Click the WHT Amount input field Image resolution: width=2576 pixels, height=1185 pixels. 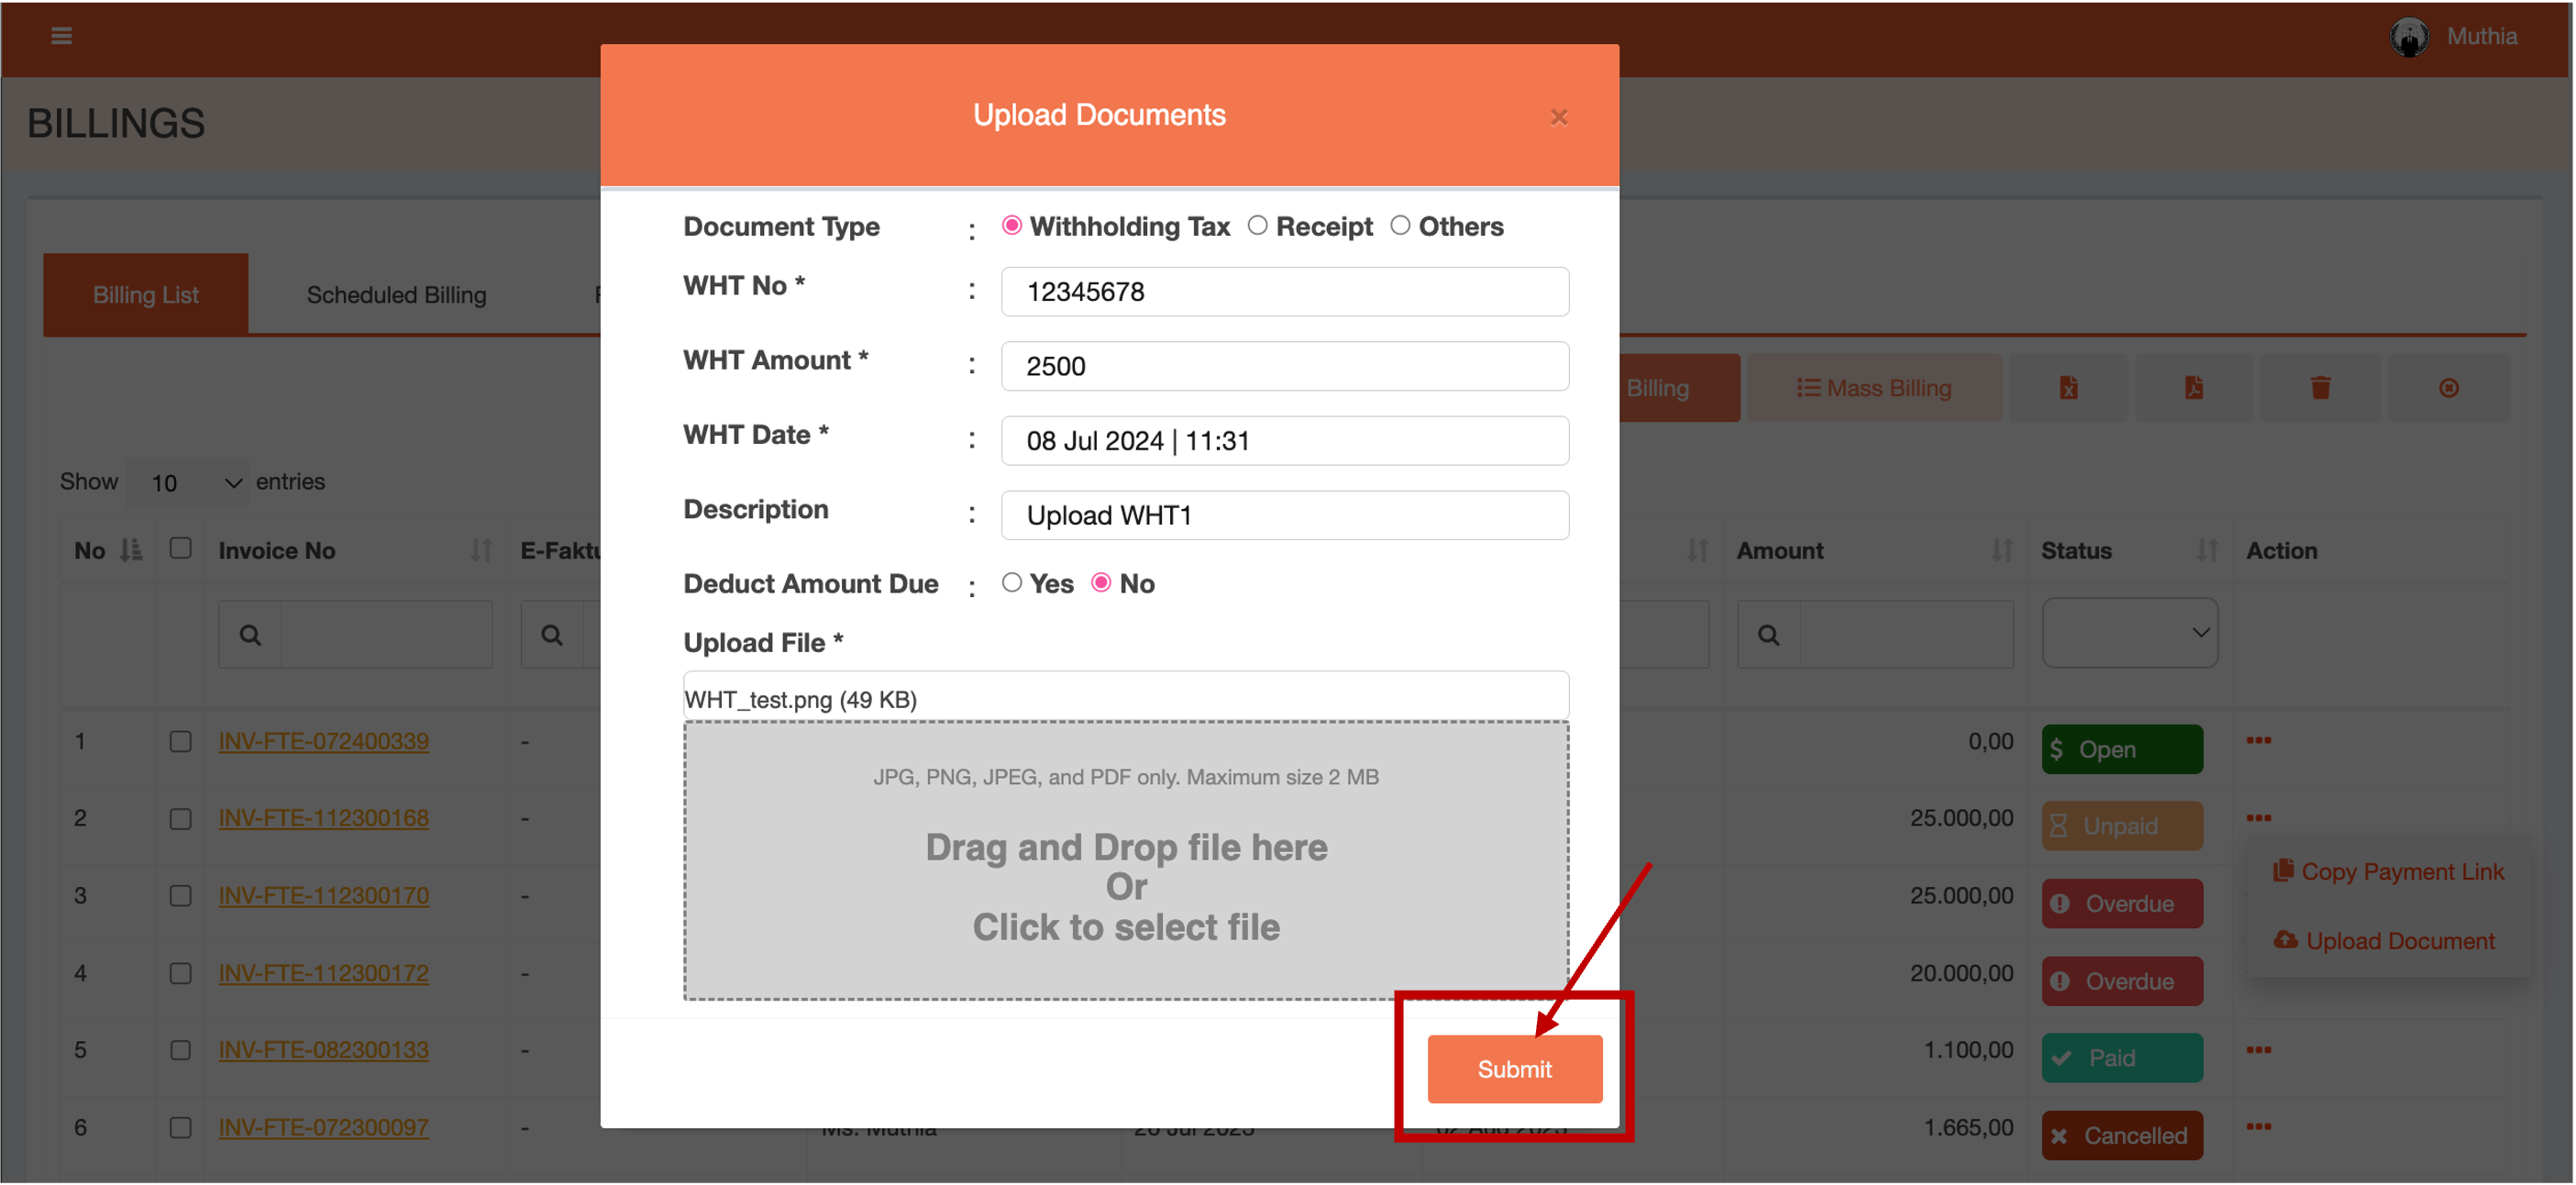[1284, 366]
